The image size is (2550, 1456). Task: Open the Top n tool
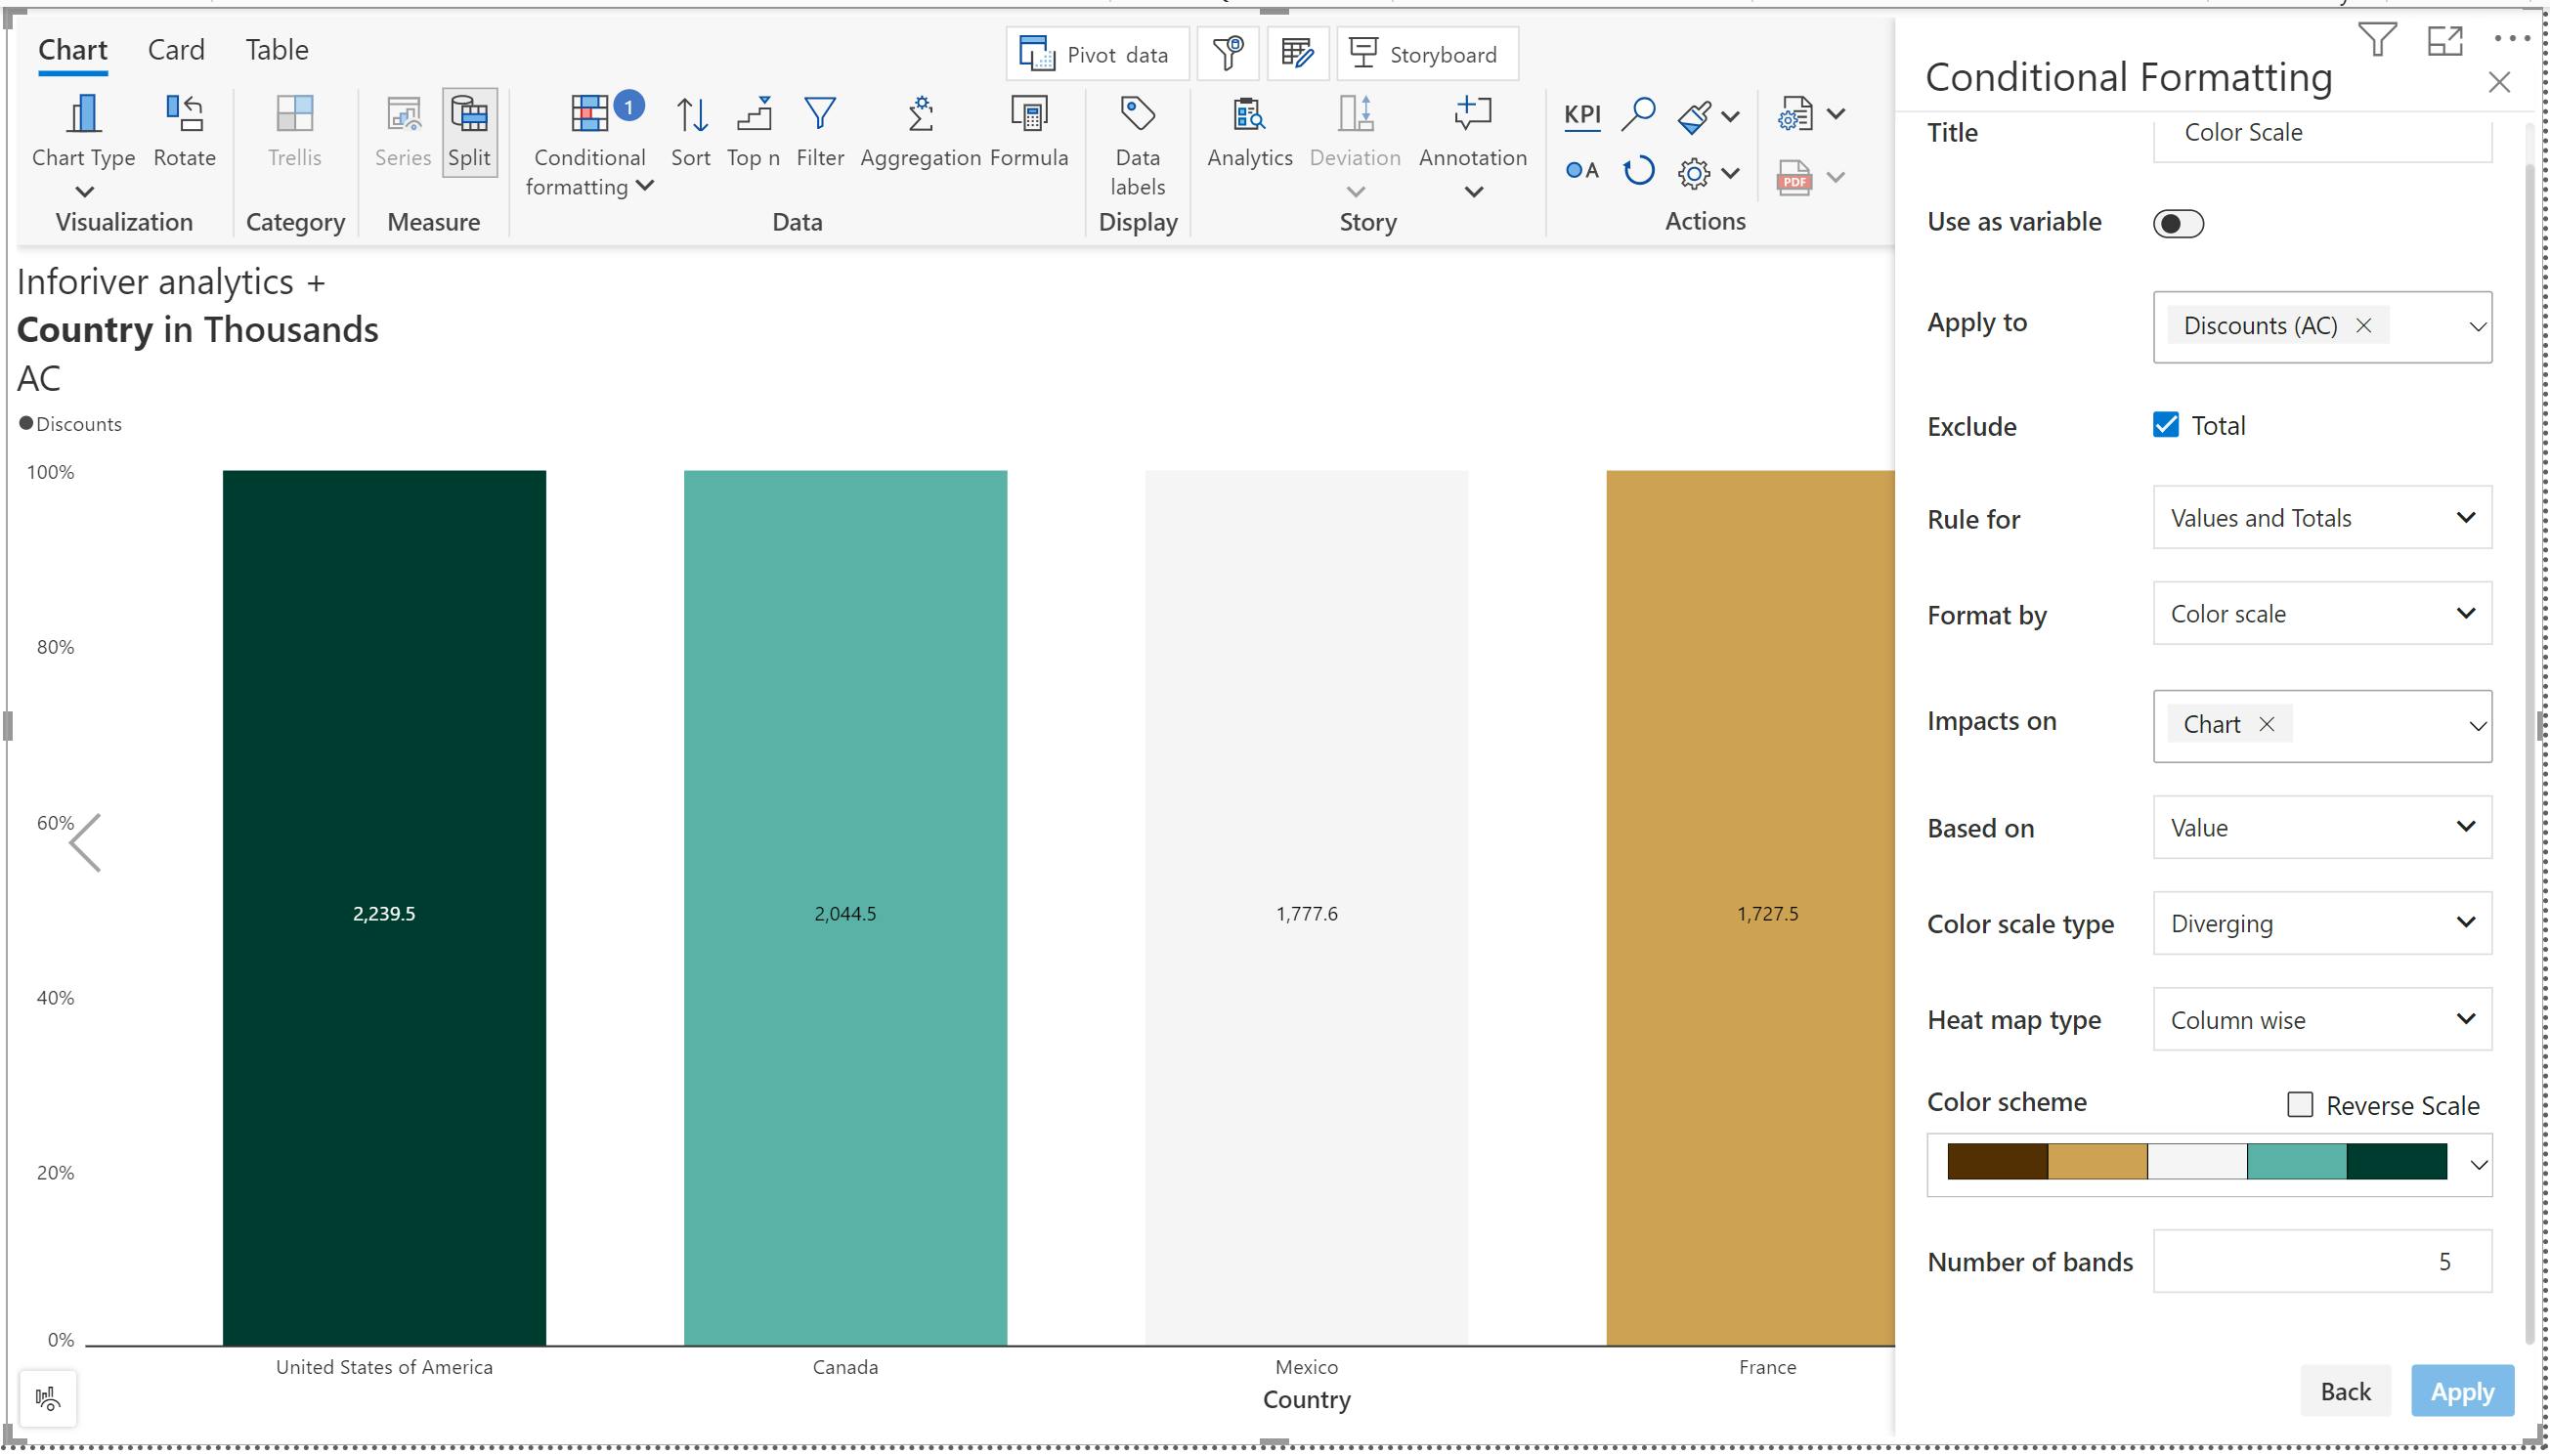click(x=753, y=116)
